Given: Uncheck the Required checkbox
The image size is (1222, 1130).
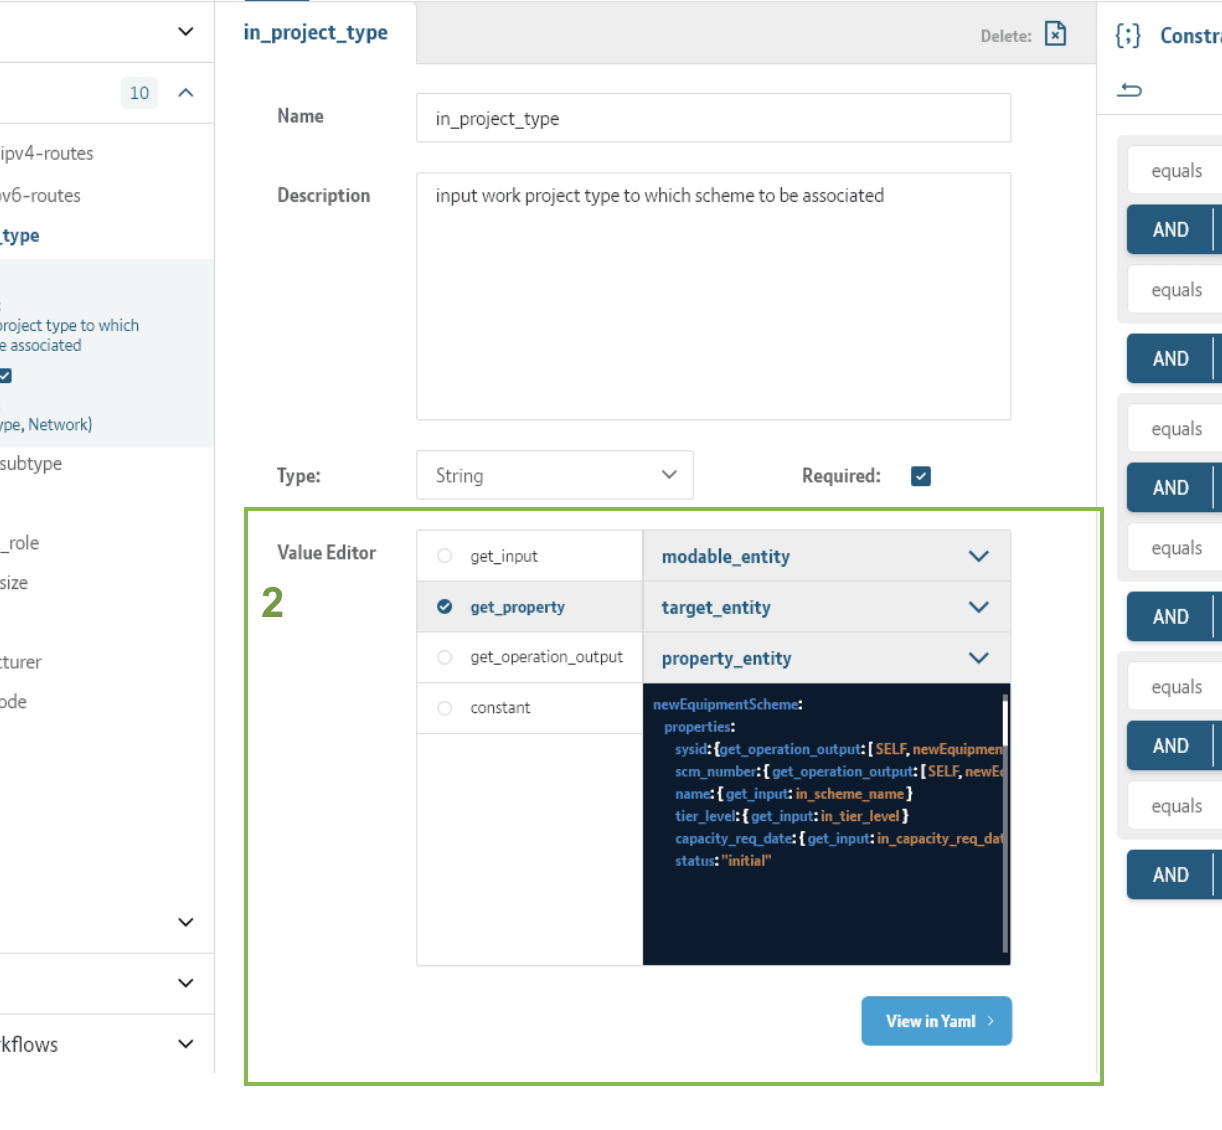Looking at the screenshot, I should [x=921, y=476].
